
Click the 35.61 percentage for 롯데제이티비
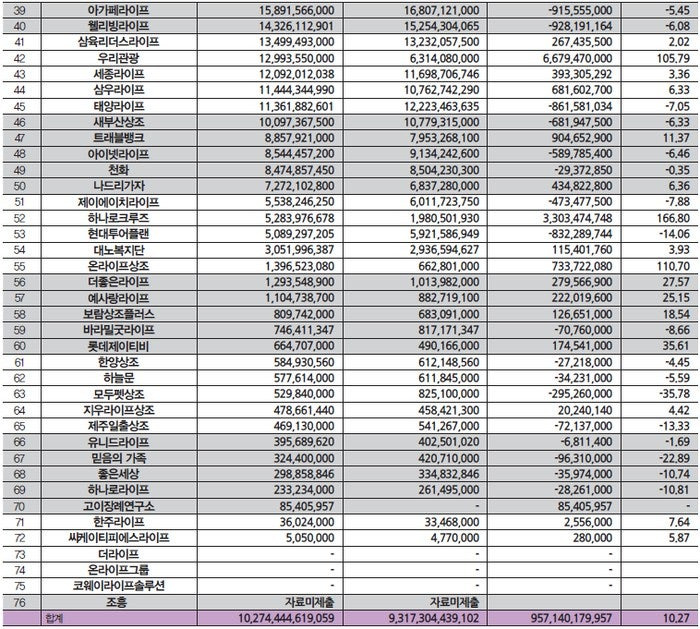(x=676, y=346)
